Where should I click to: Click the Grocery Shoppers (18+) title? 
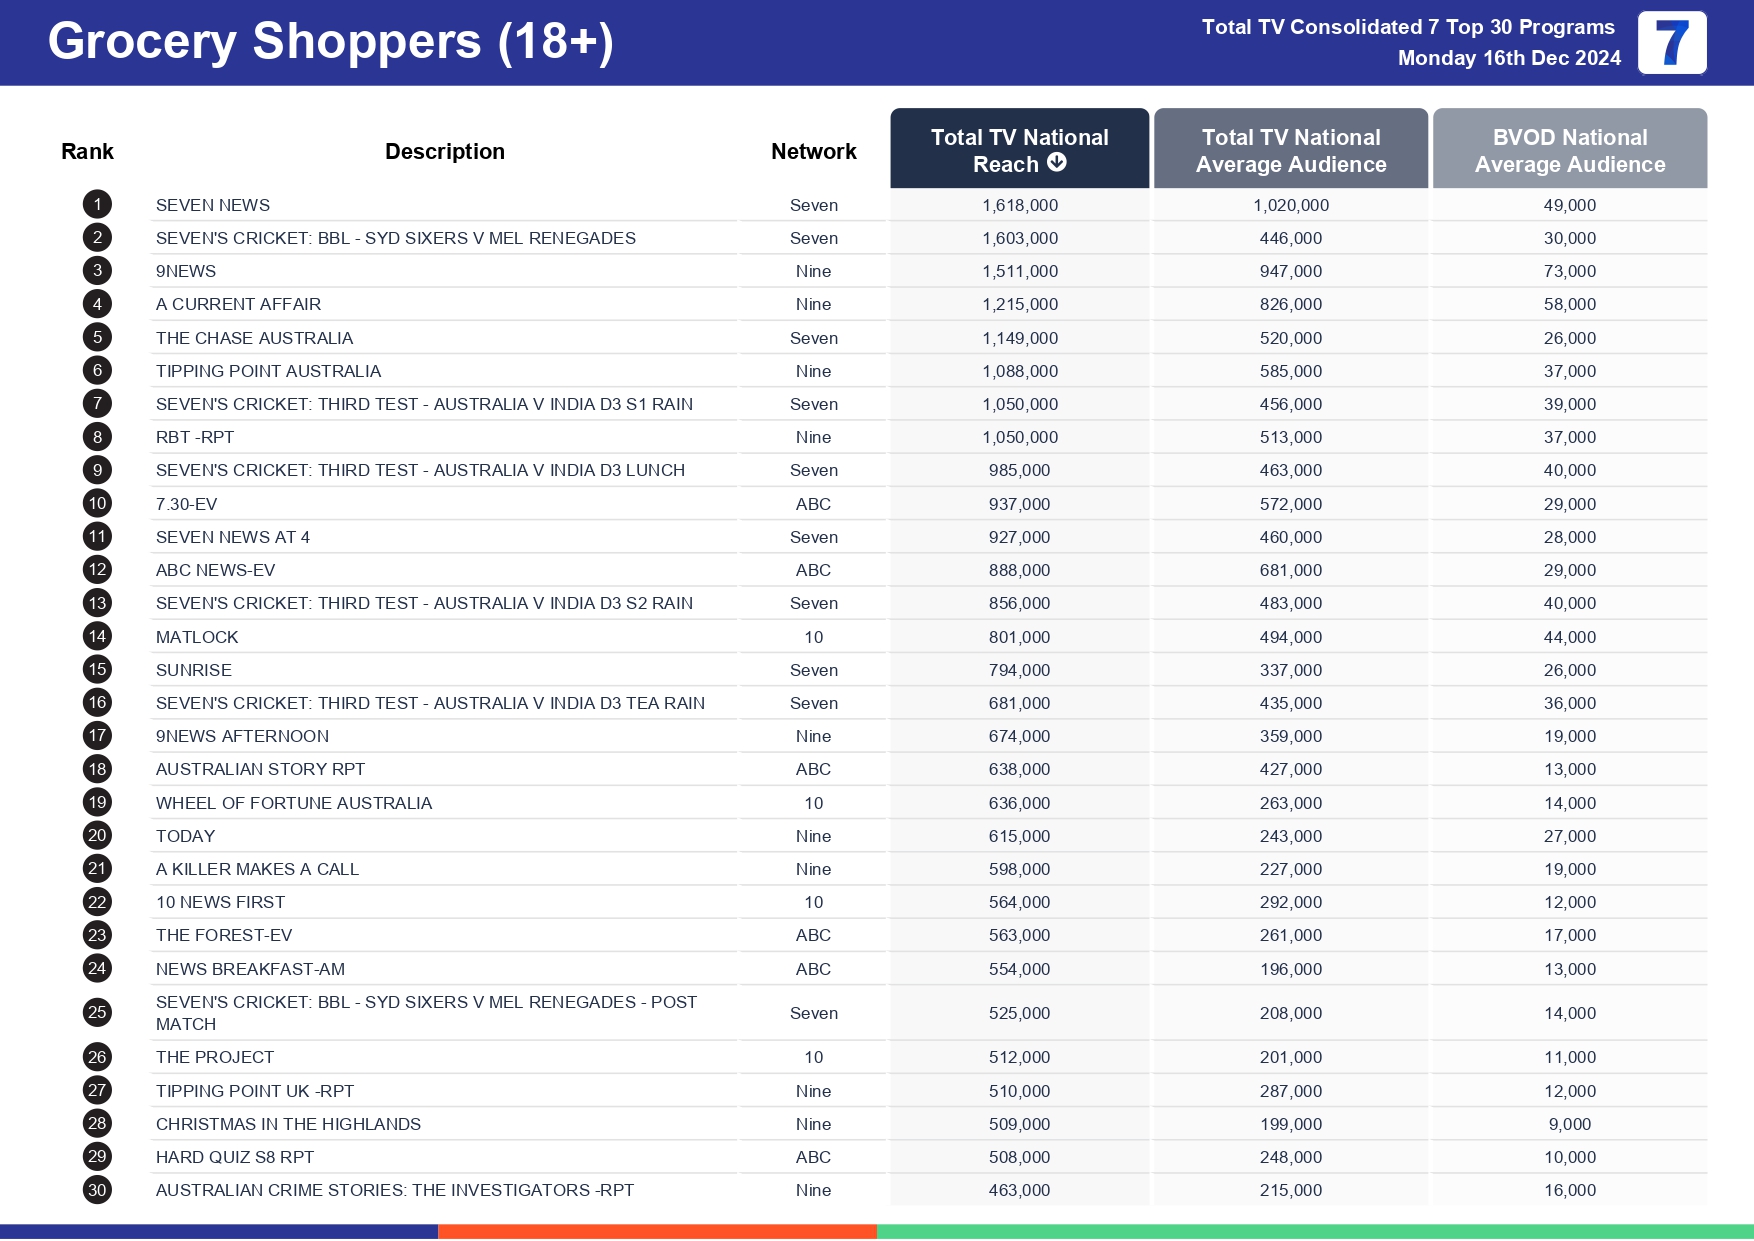pyautogui.click(x=330, y=42)
